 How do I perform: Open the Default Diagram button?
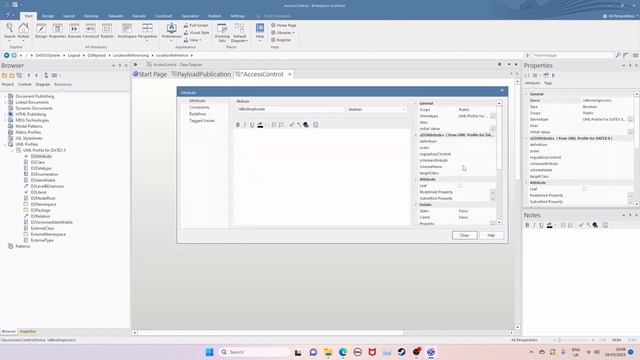point(240,33)
